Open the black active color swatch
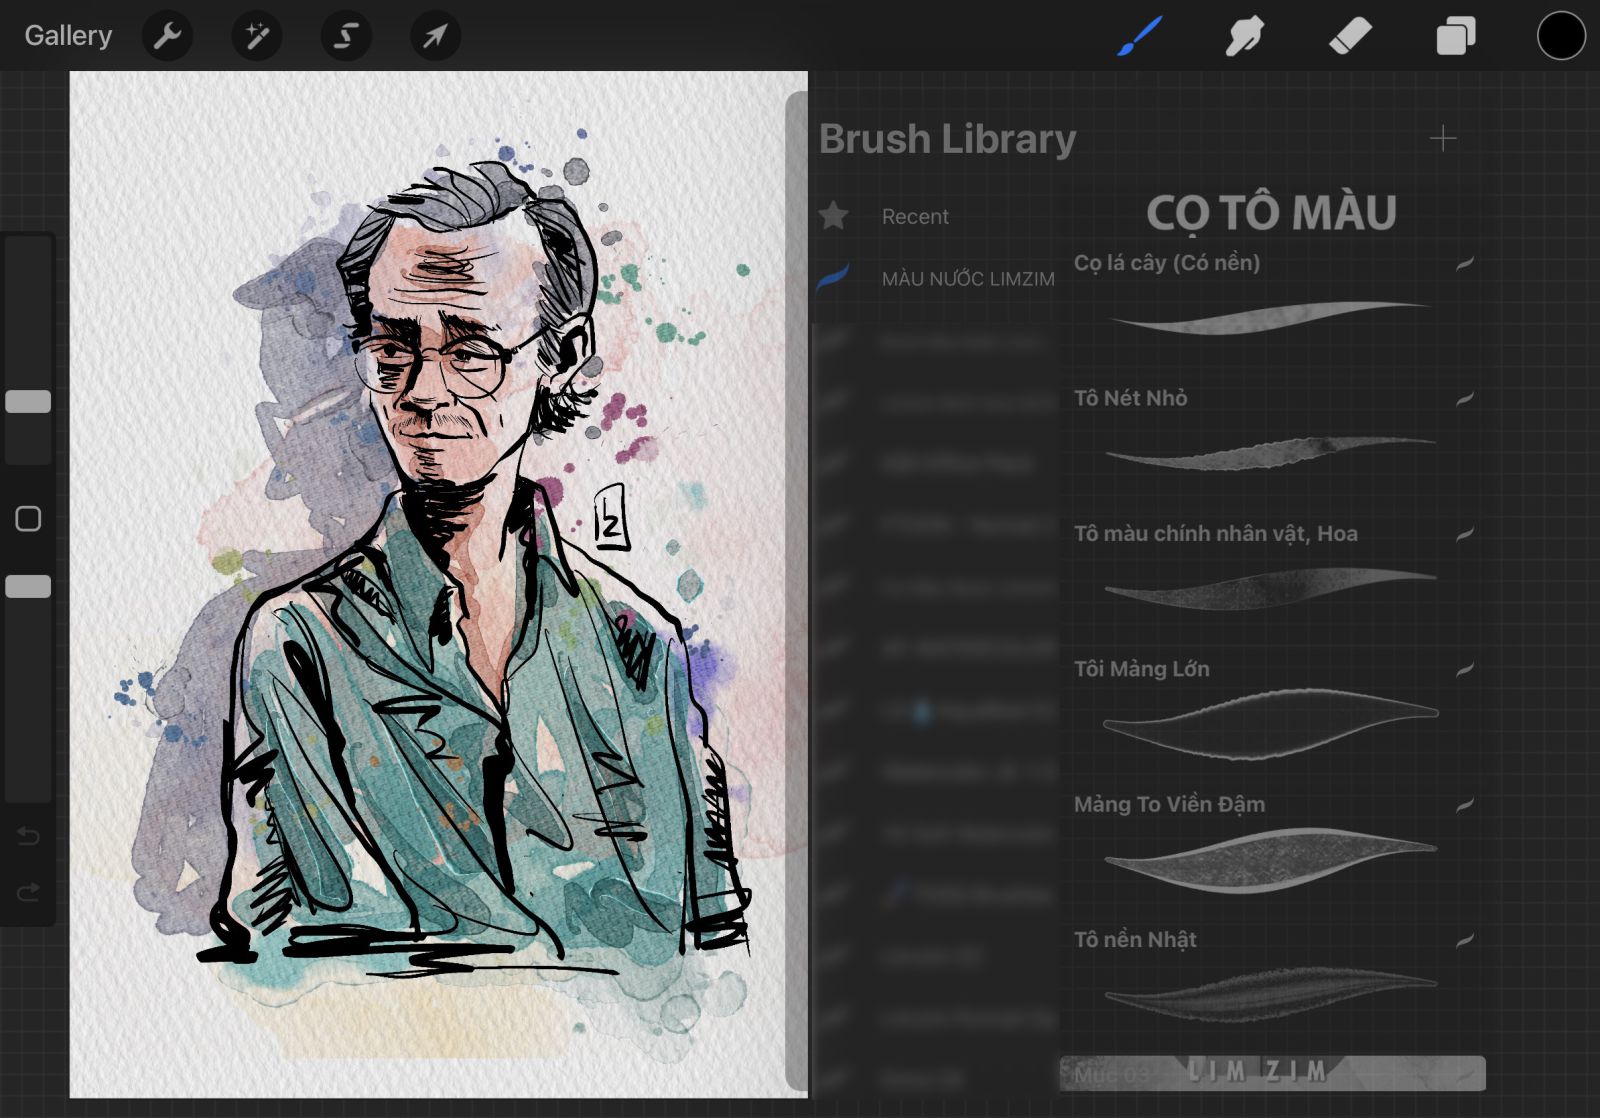The image size is (1600, 1118). click(x=1561, y=36)
